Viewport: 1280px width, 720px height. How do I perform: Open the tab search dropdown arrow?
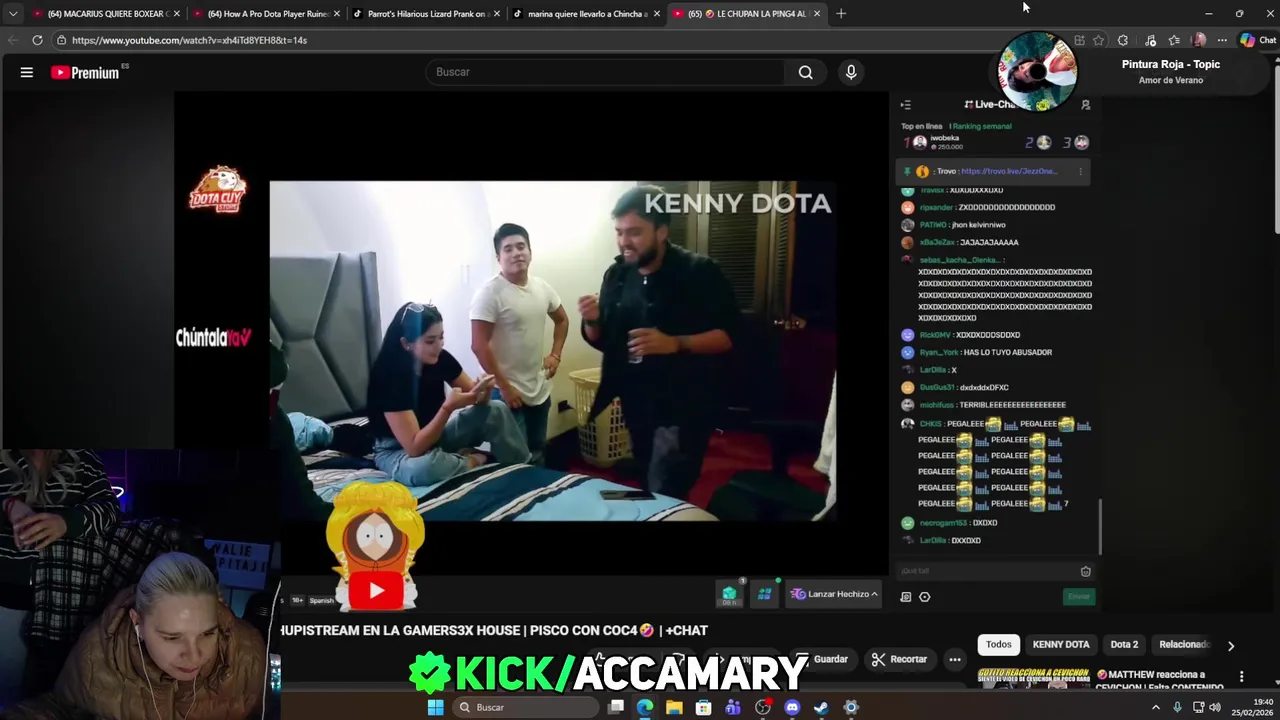[x=13, y=14]
